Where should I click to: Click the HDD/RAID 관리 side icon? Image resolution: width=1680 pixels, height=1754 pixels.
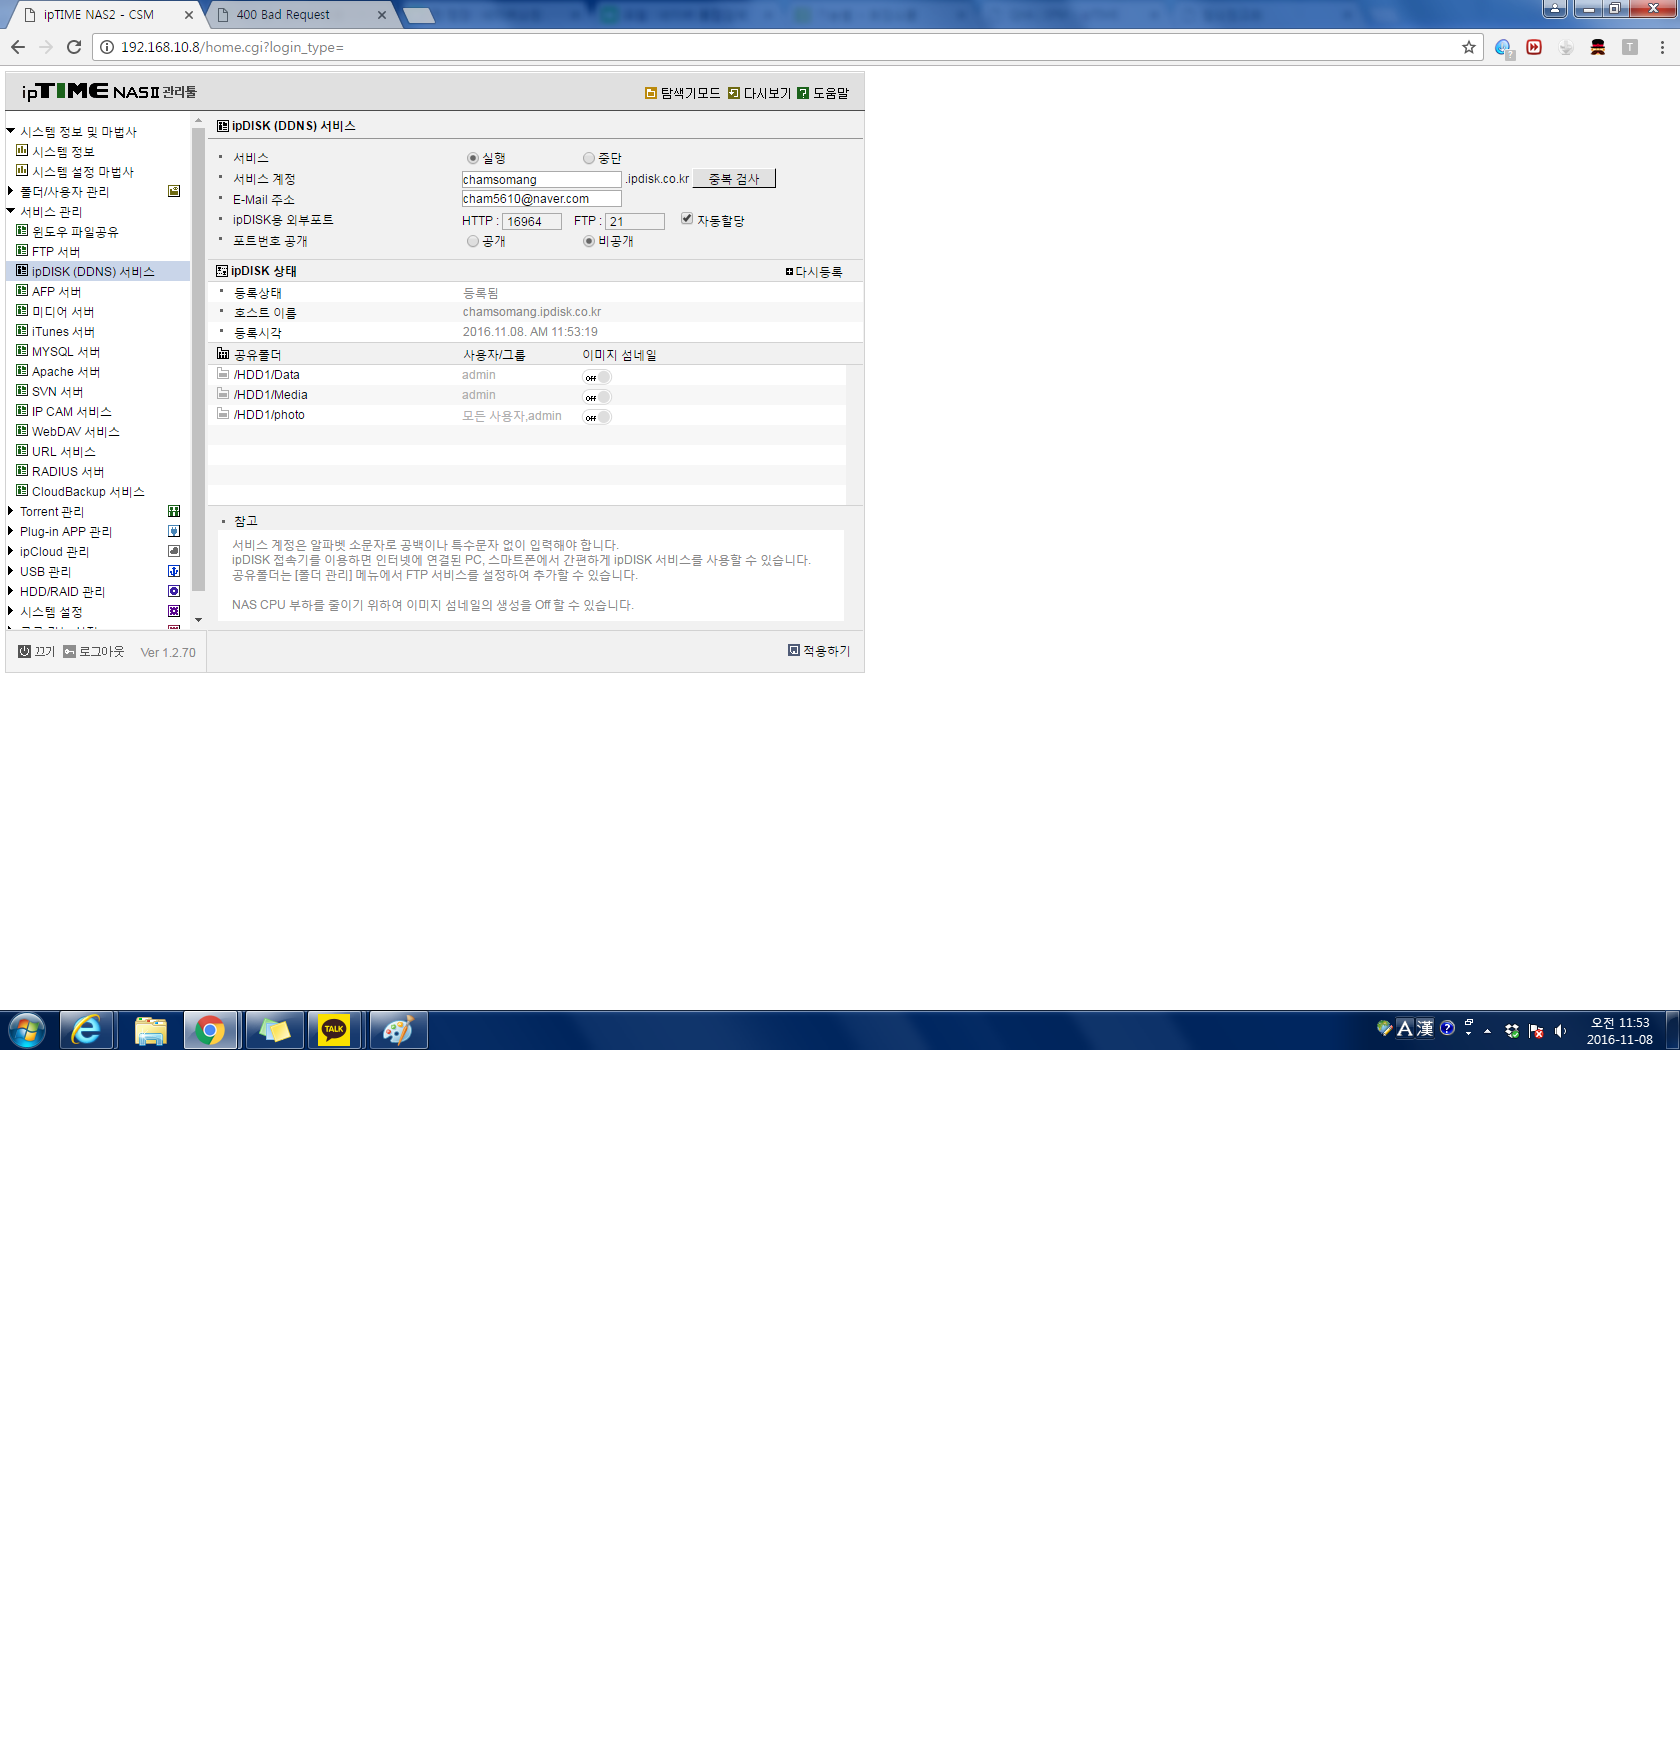click(174, 591)
